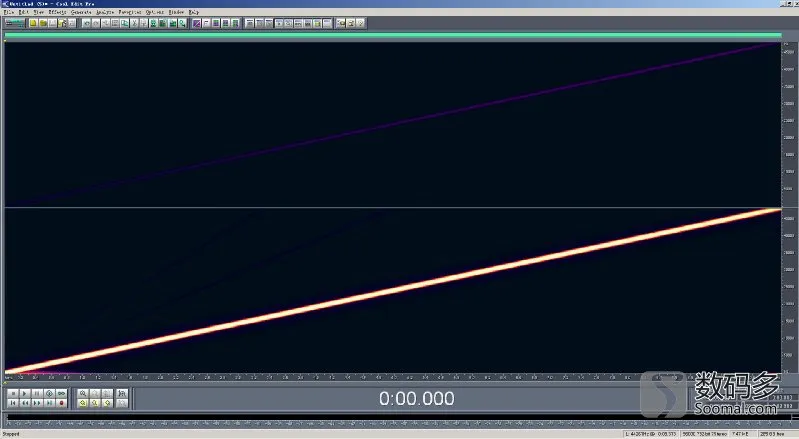
Task: Click the grayed zoom button below Zoom to Selection
Action: (x=122, y=403)
